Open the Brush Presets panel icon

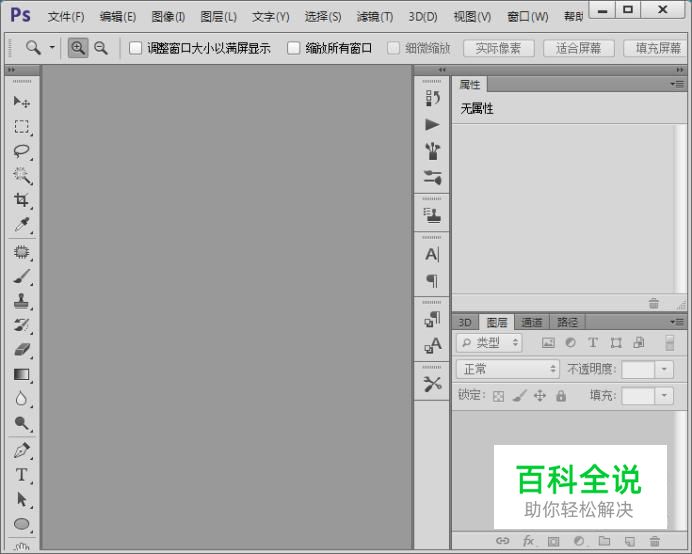coord(432,151)
